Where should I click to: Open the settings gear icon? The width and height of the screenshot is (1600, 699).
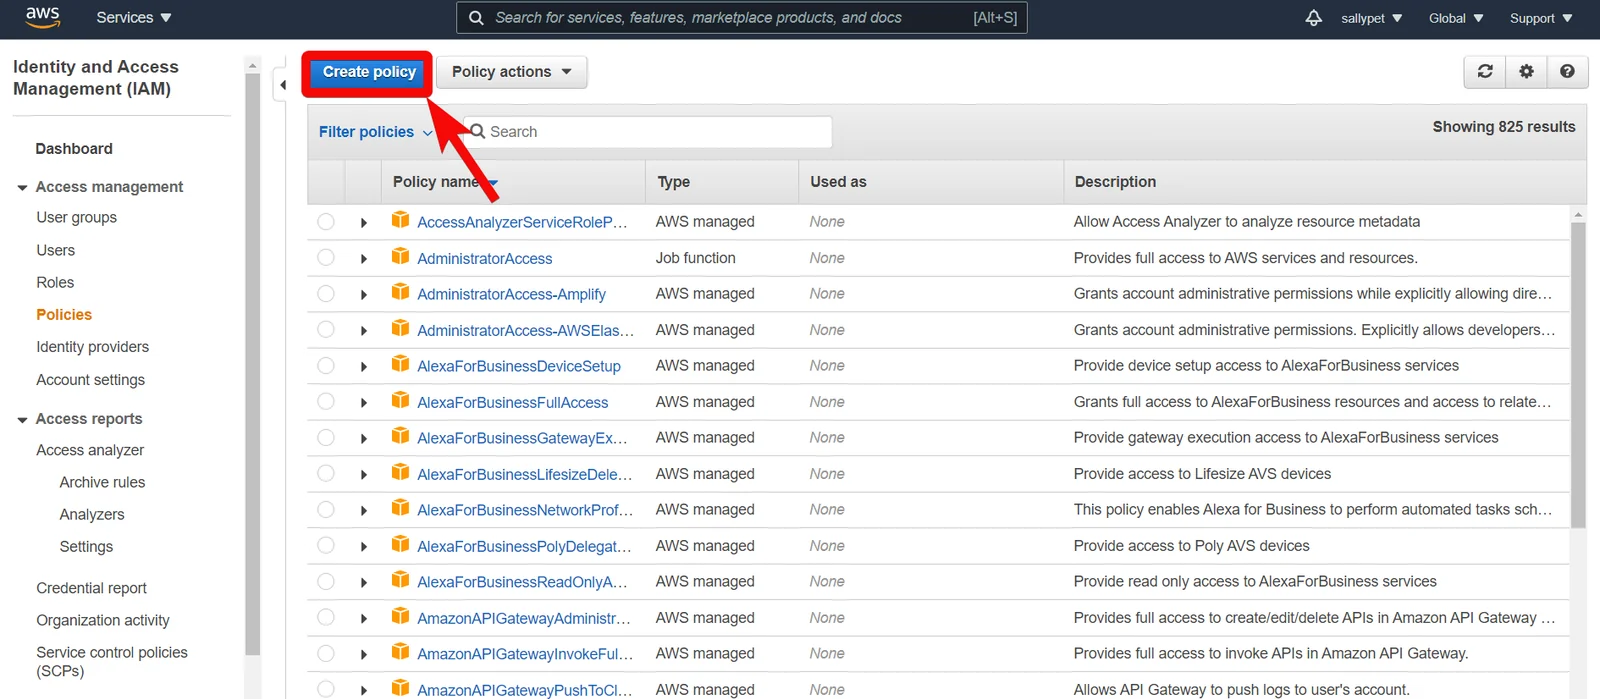[x=1526, y=71]
